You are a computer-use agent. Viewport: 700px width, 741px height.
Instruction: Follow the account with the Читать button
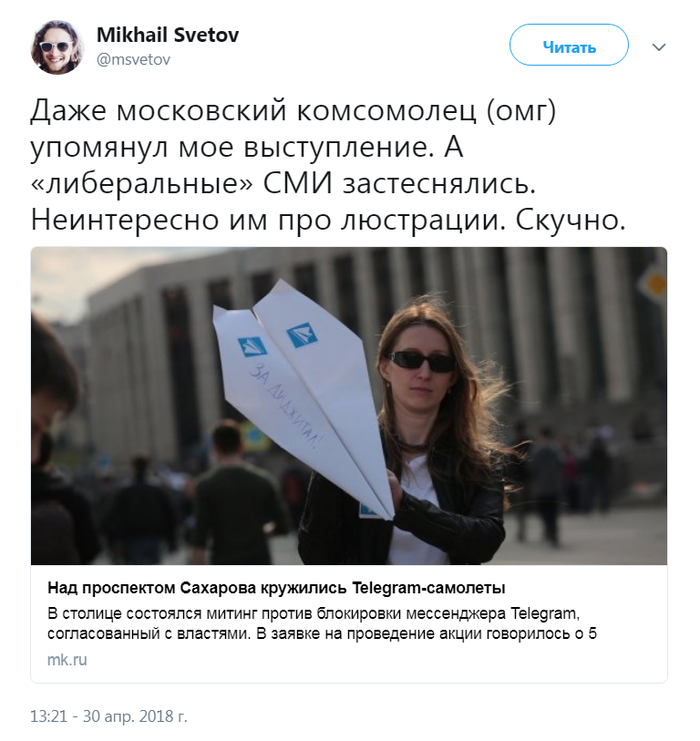(569, 45)
